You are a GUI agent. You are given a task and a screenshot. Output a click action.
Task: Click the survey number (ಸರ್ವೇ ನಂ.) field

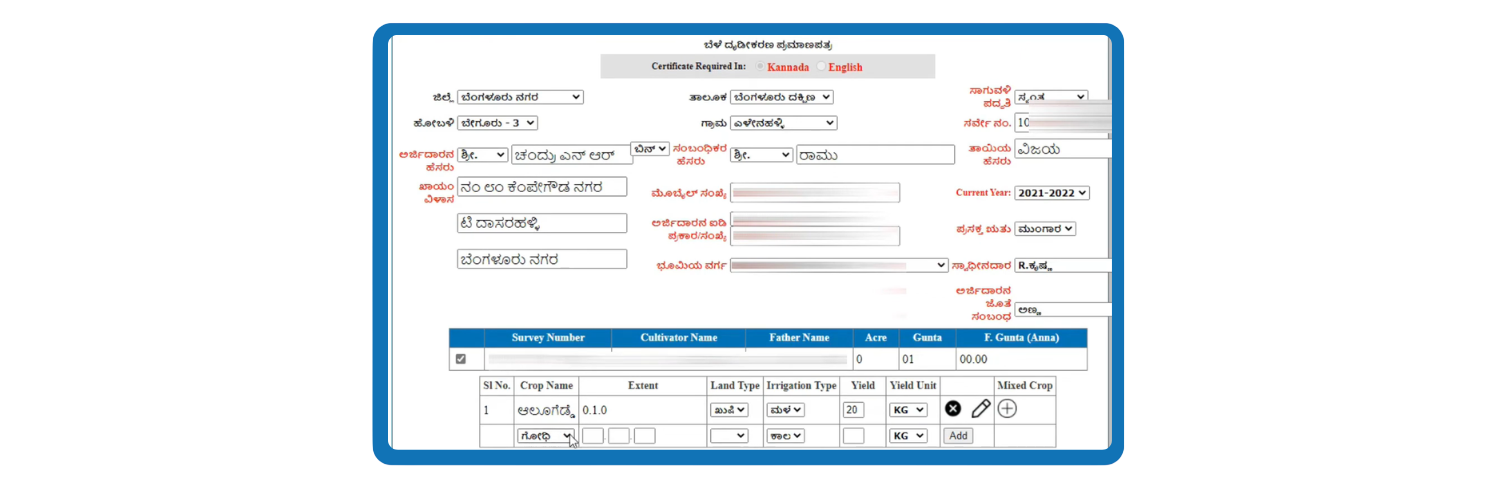[x=1062, y=123]
